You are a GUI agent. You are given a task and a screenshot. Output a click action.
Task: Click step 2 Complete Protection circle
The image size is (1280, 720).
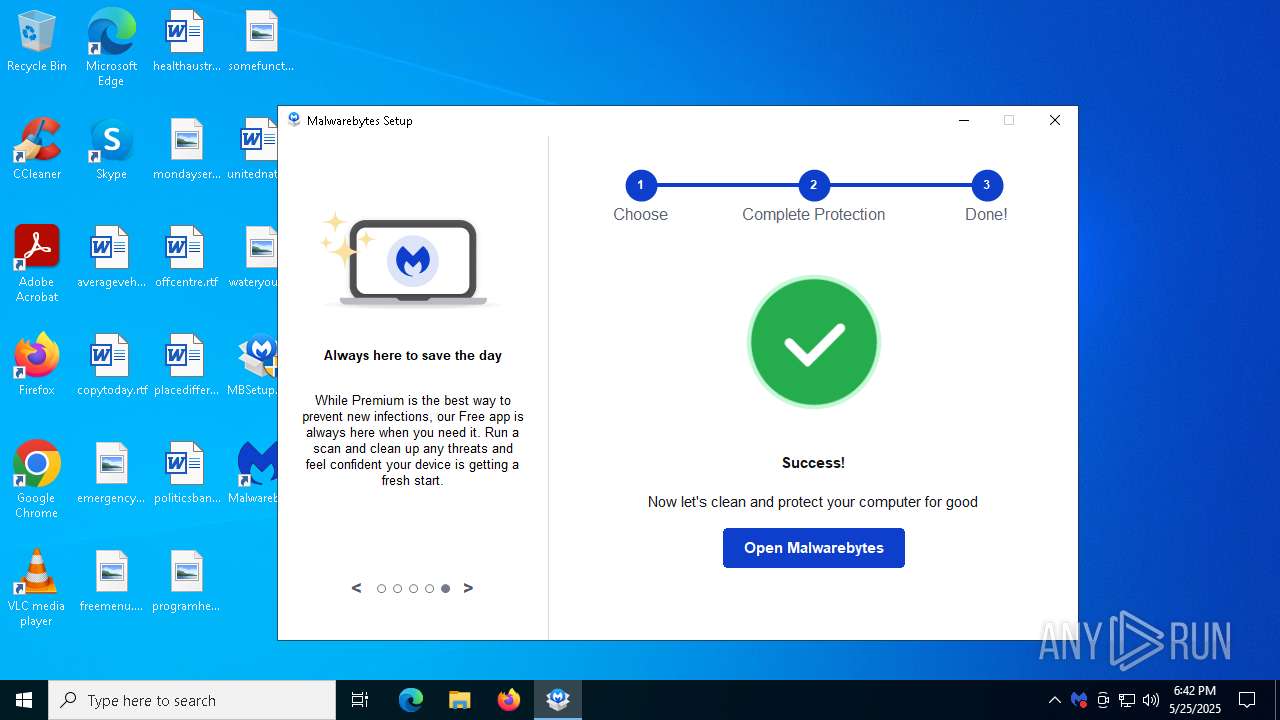(x=813, y=185)
